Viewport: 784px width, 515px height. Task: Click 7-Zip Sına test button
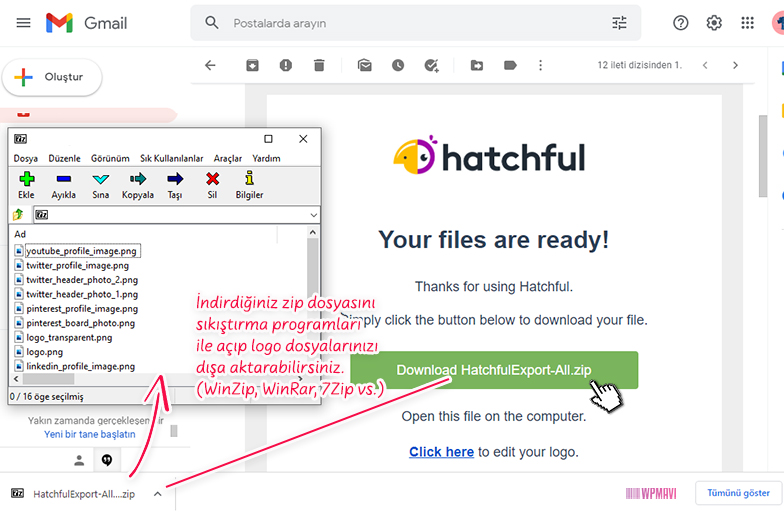100,185
